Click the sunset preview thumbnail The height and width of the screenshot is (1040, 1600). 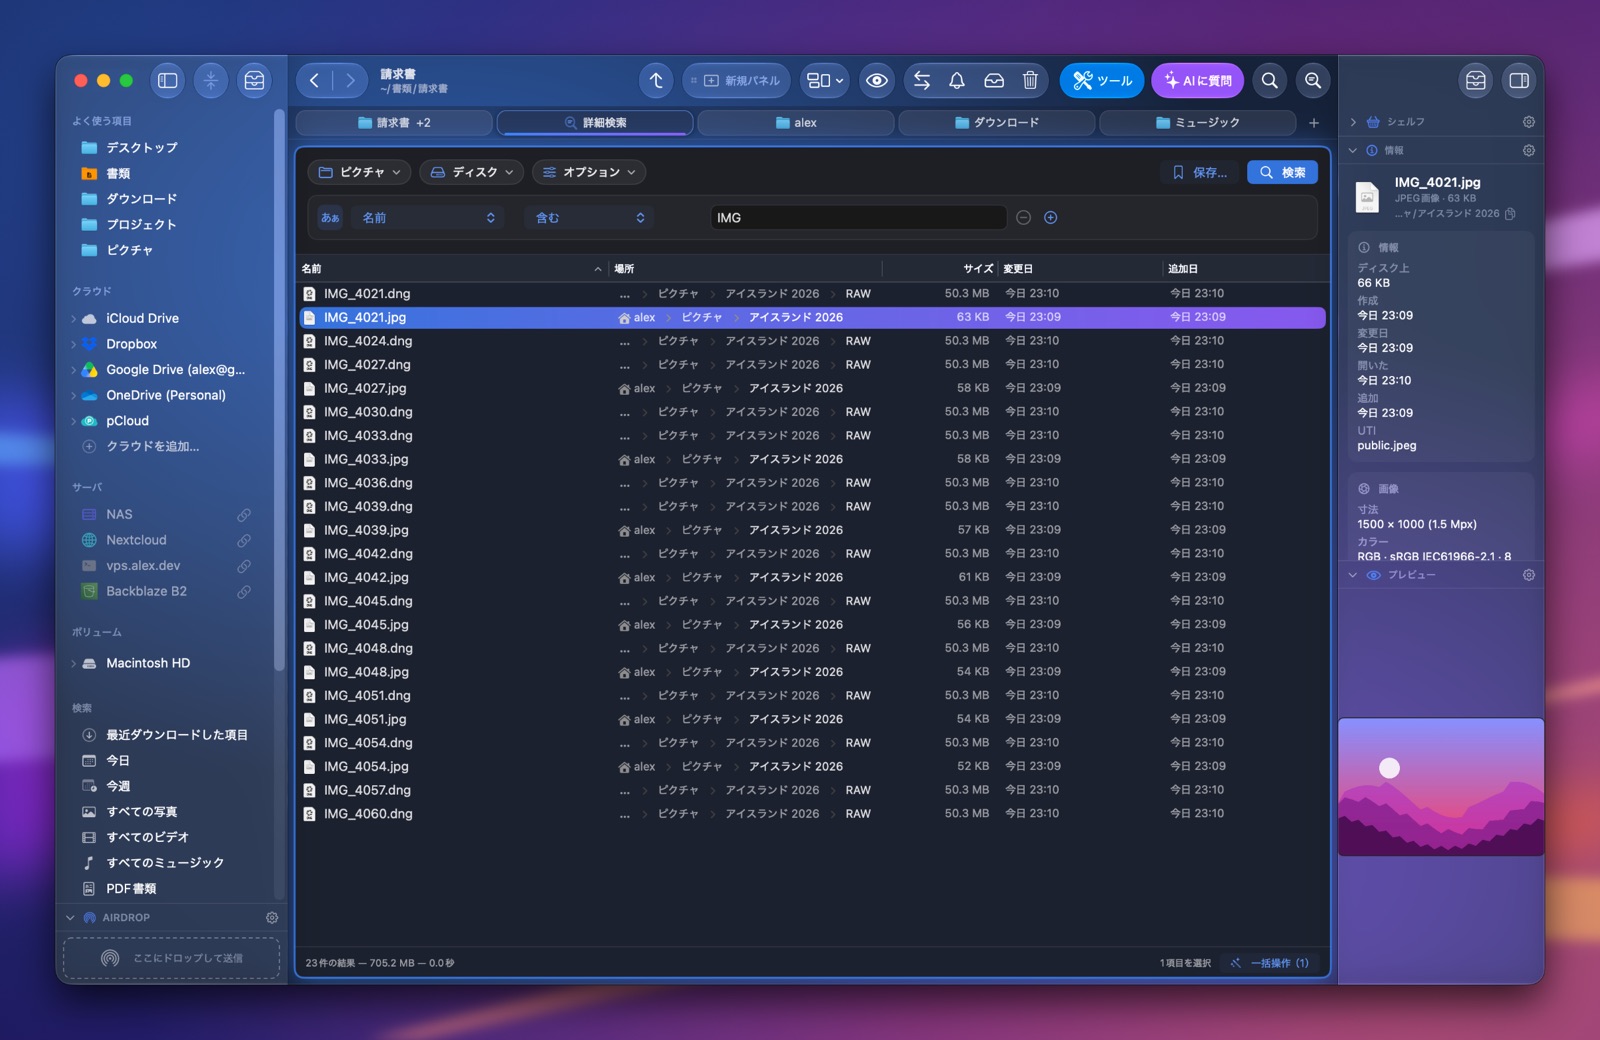(x=1441, y=787)
